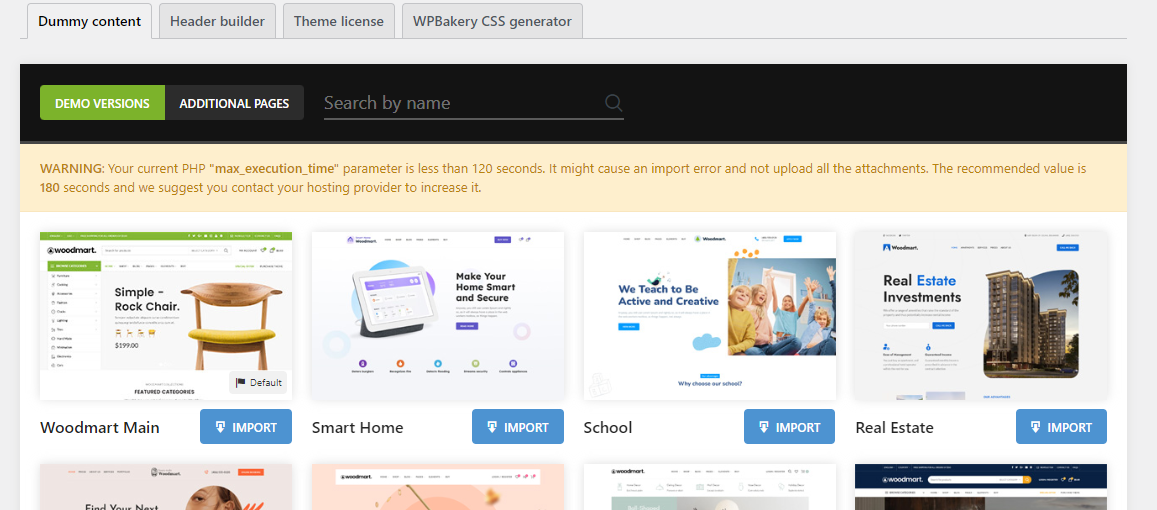Click download icon on Woodmart Main Import button
1157x510 pixels.
point(221,427)
